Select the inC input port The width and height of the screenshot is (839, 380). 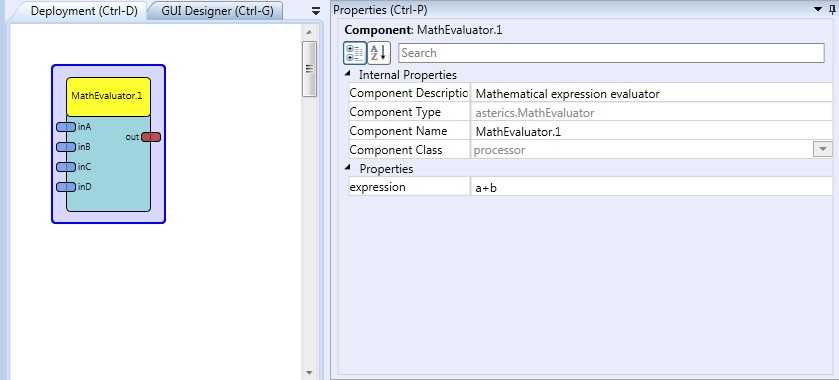[x=66, y=167]
